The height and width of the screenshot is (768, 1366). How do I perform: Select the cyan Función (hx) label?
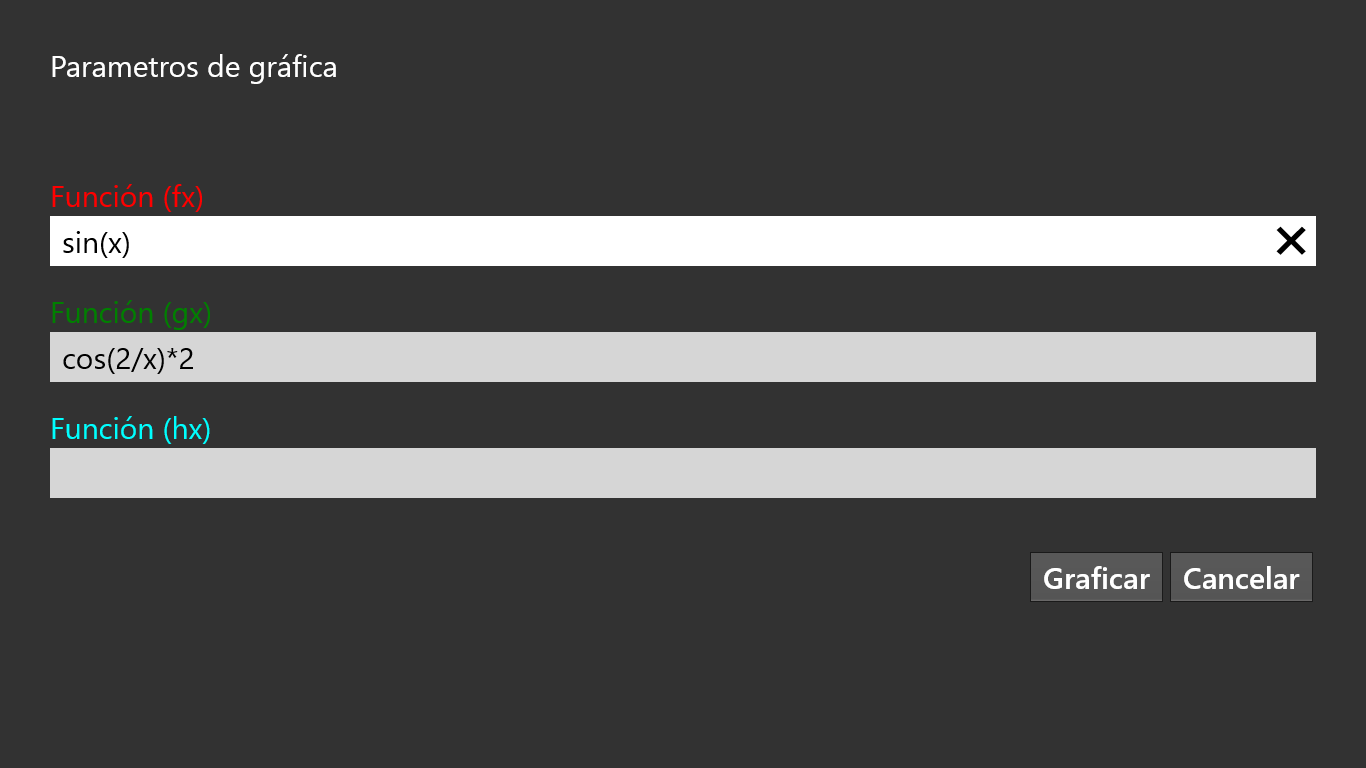pos(130,428)
